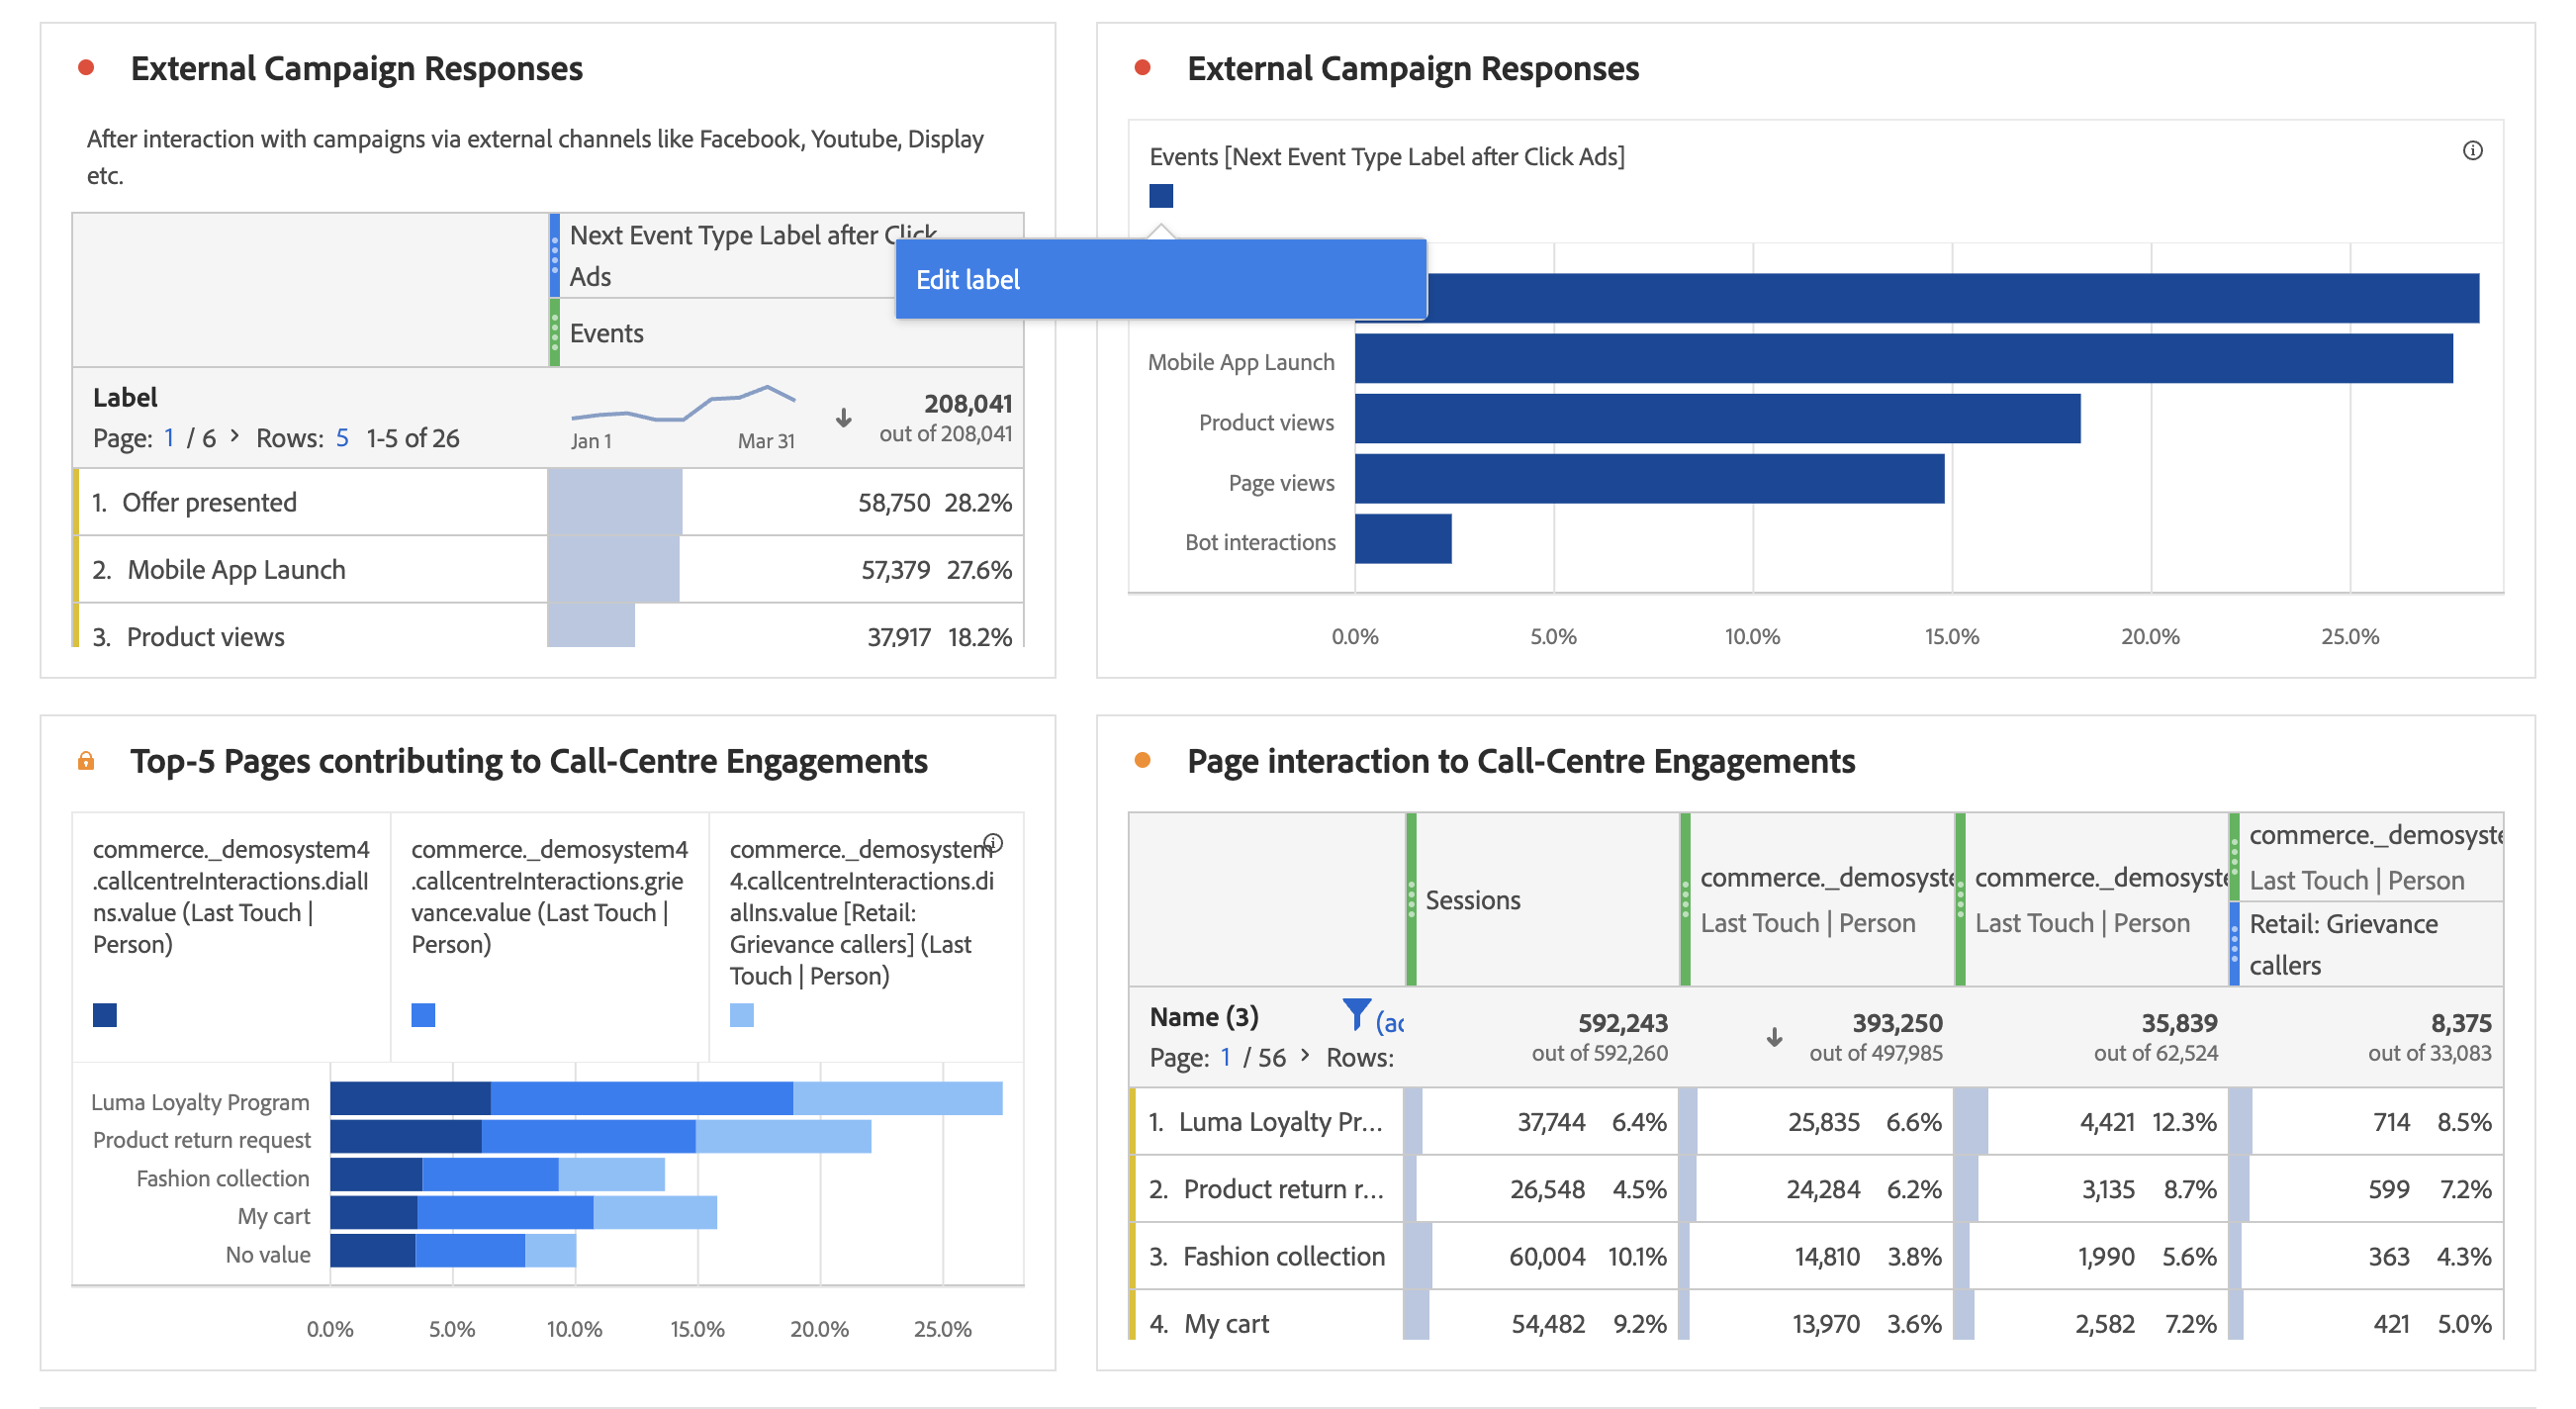2576x1409 pixels.
Task: Click dark blue legend swatch in Events chart
Action: pos(1160,196)
